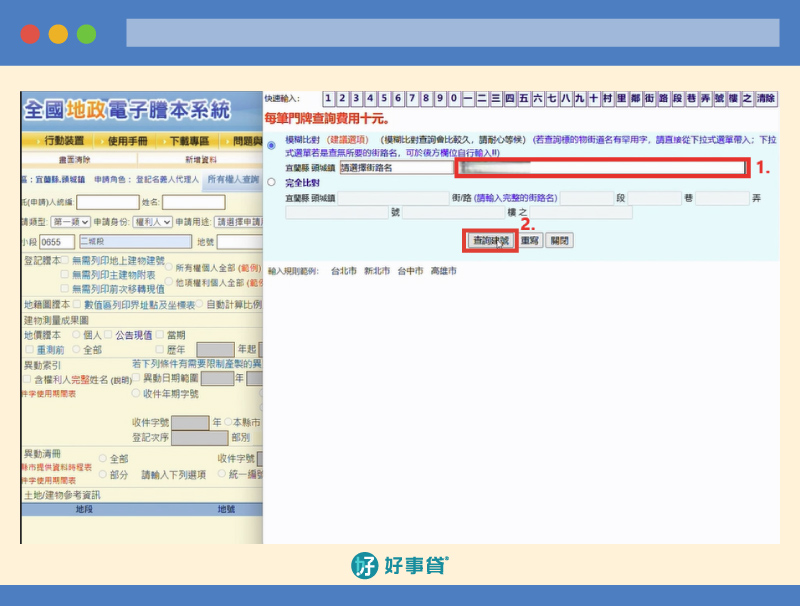Open the 使用手冊 menu item
The height and width of the screenshot is (606, 800).
(x=127, y=140)
